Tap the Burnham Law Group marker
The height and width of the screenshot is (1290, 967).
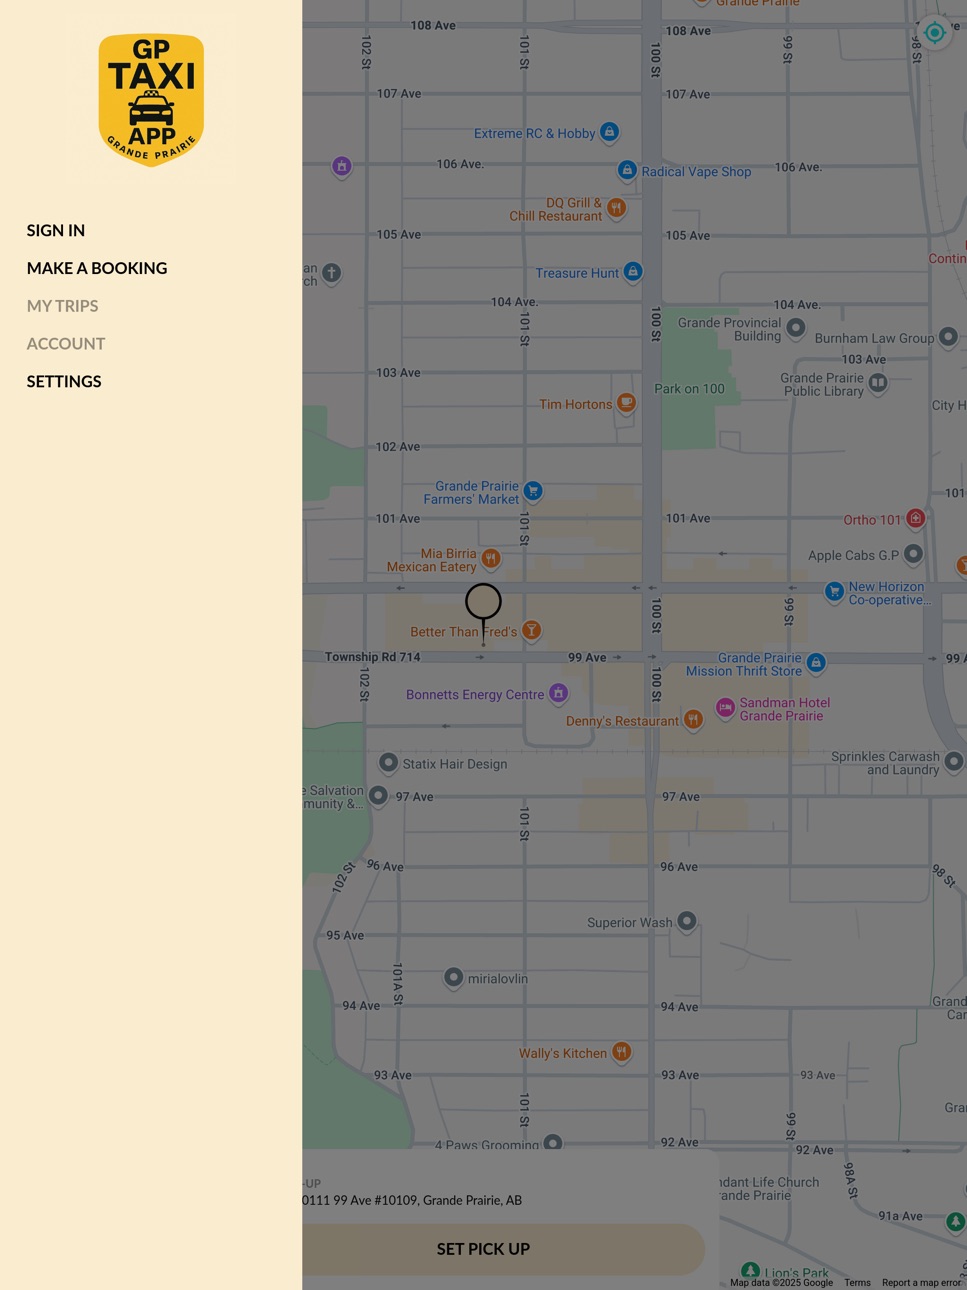[948, 337]
